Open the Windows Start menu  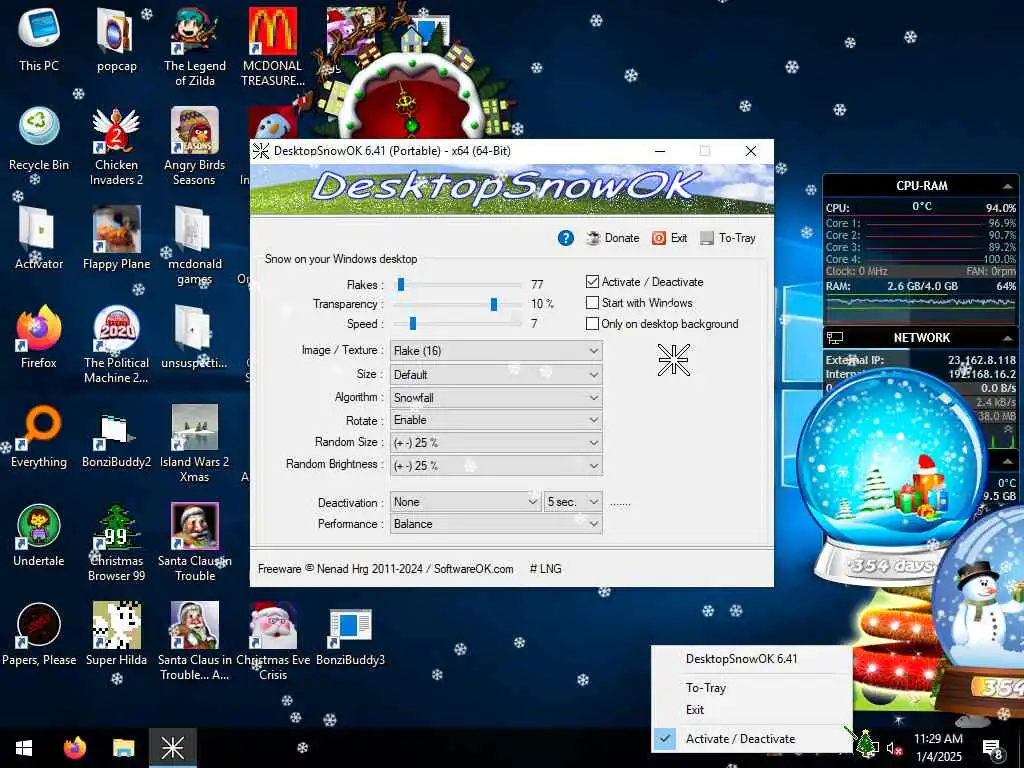[24, 748]
